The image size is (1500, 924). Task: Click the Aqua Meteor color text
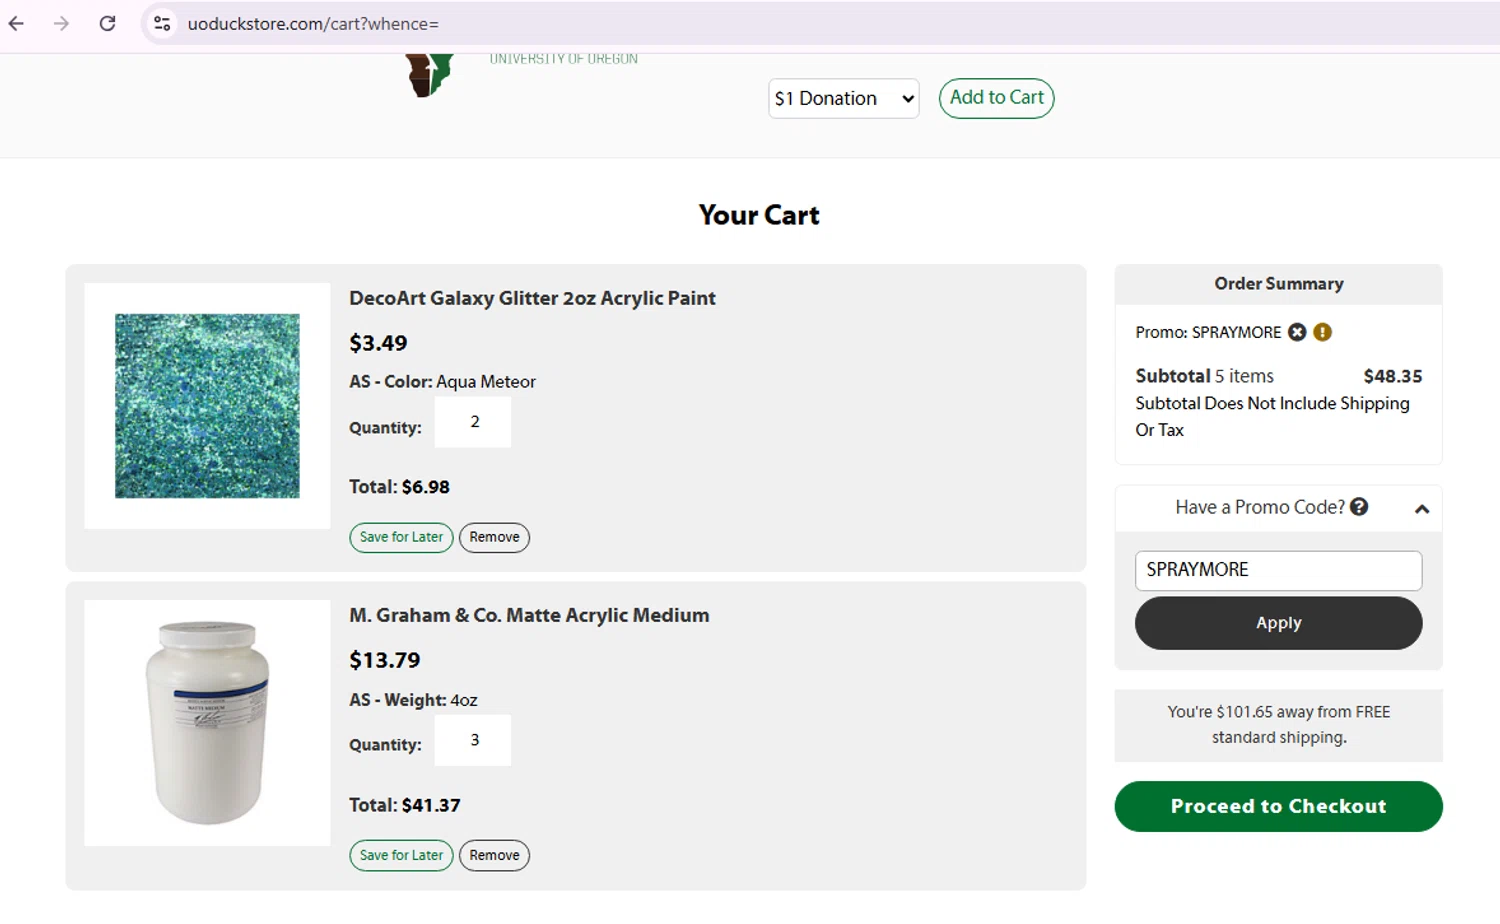pyautogui.click(x=486, y=382)
